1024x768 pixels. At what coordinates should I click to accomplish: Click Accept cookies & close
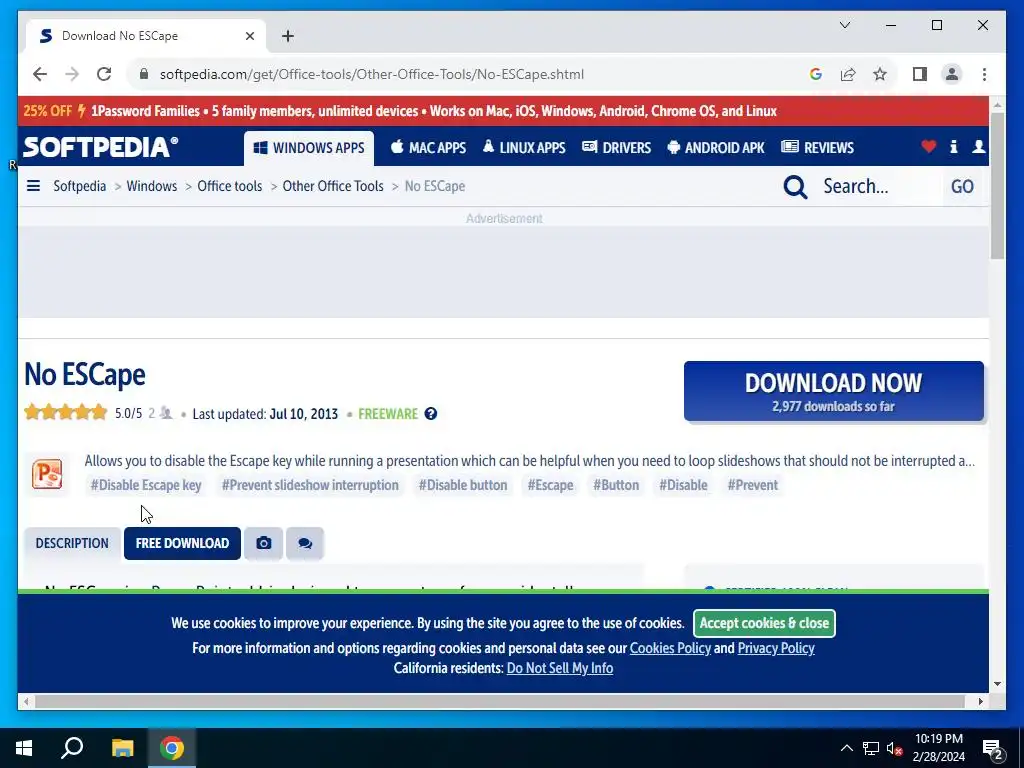point(764,623)
